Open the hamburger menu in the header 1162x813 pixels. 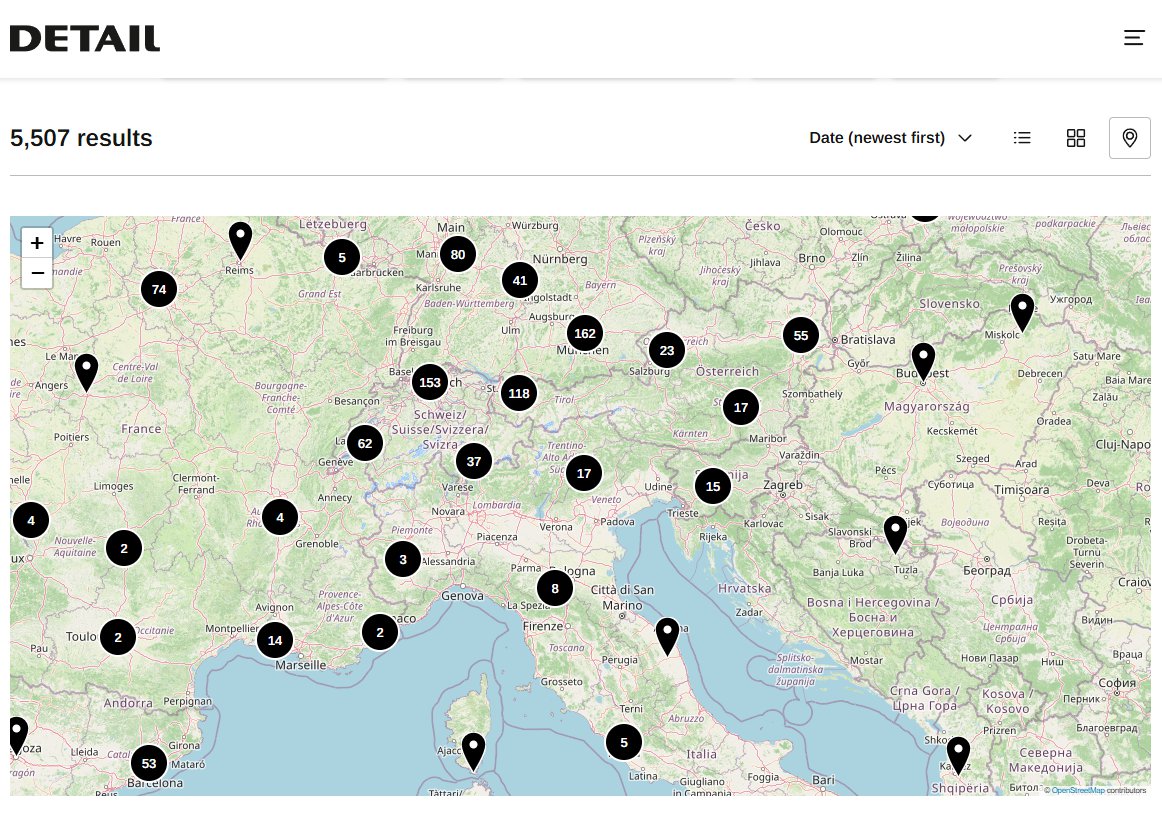(1134, 38)
